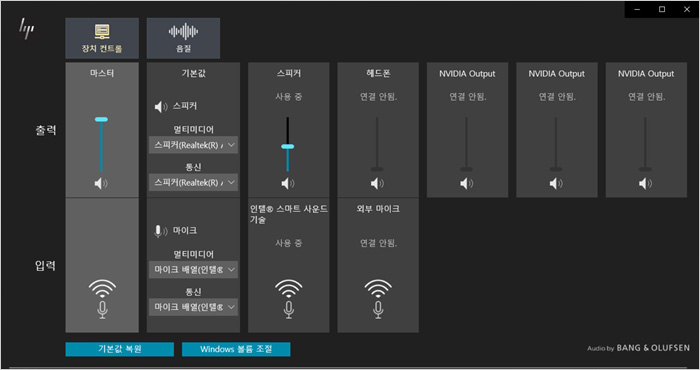Click the HP logo icon
This screenshot has height=370, width=700.
point(26,29)
